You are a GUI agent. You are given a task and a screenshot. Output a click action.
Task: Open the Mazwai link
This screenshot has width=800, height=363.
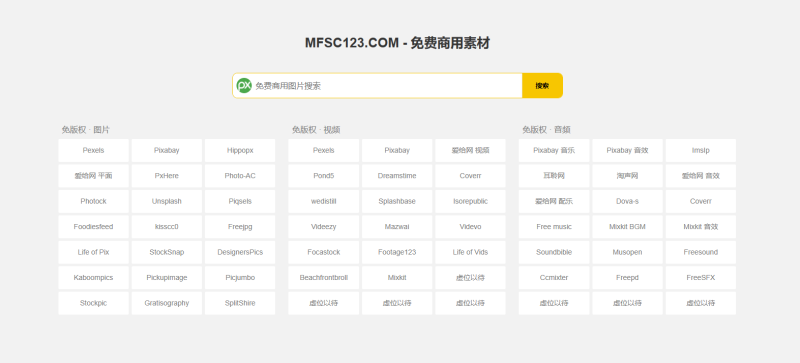[x=397, y=227]
